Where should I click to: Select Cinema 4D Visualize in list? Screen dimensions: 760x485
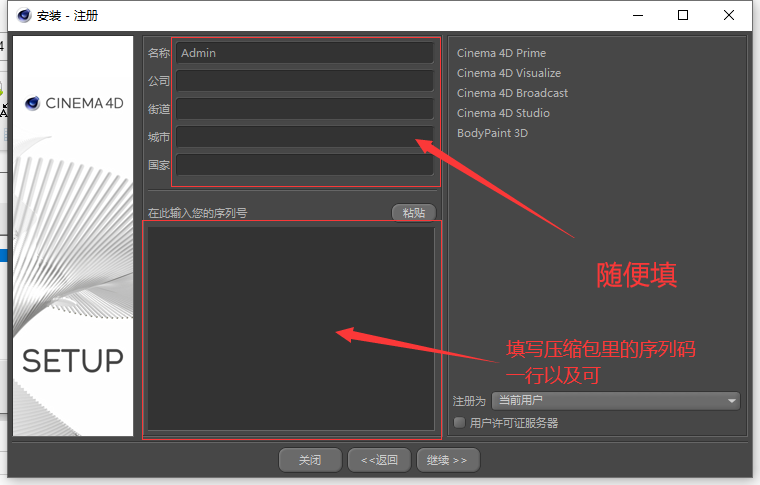point(509,73)
